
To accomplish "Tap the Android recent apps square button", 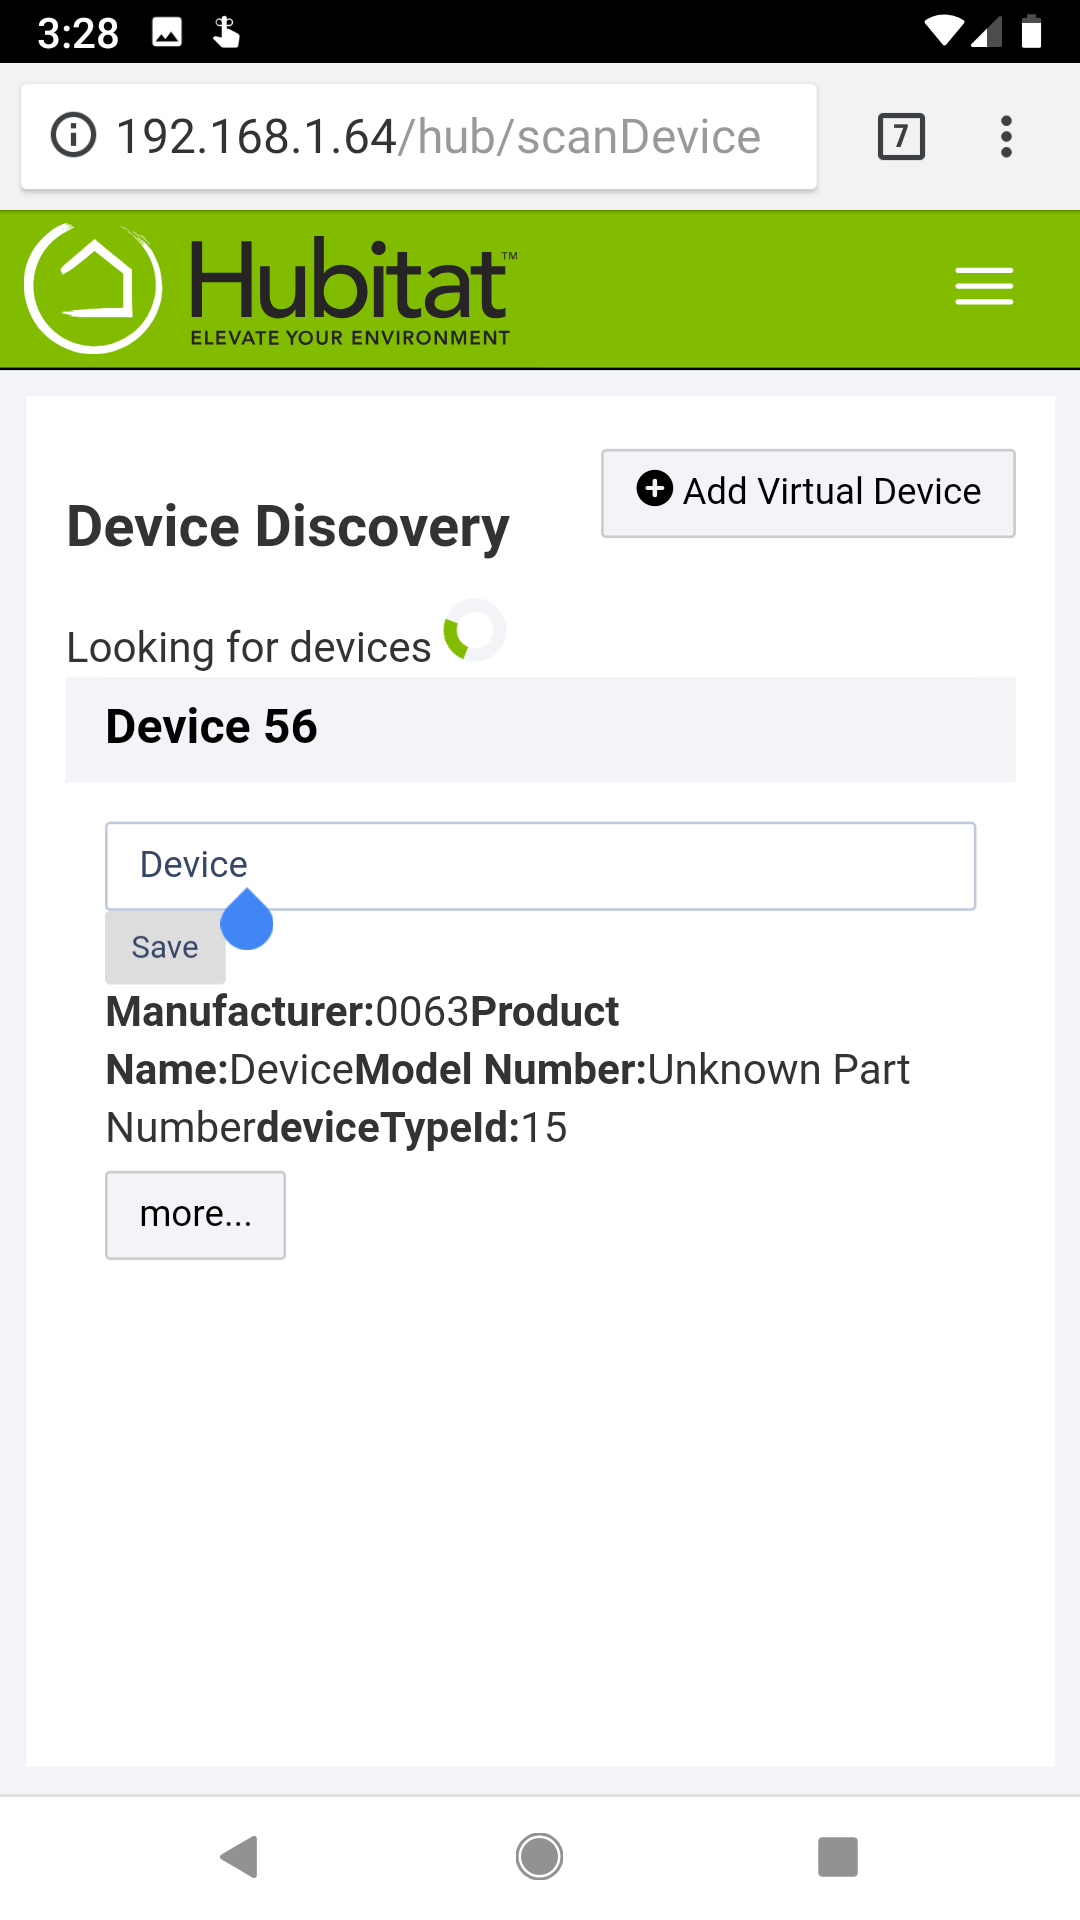I will click(x=838, y=1857).
